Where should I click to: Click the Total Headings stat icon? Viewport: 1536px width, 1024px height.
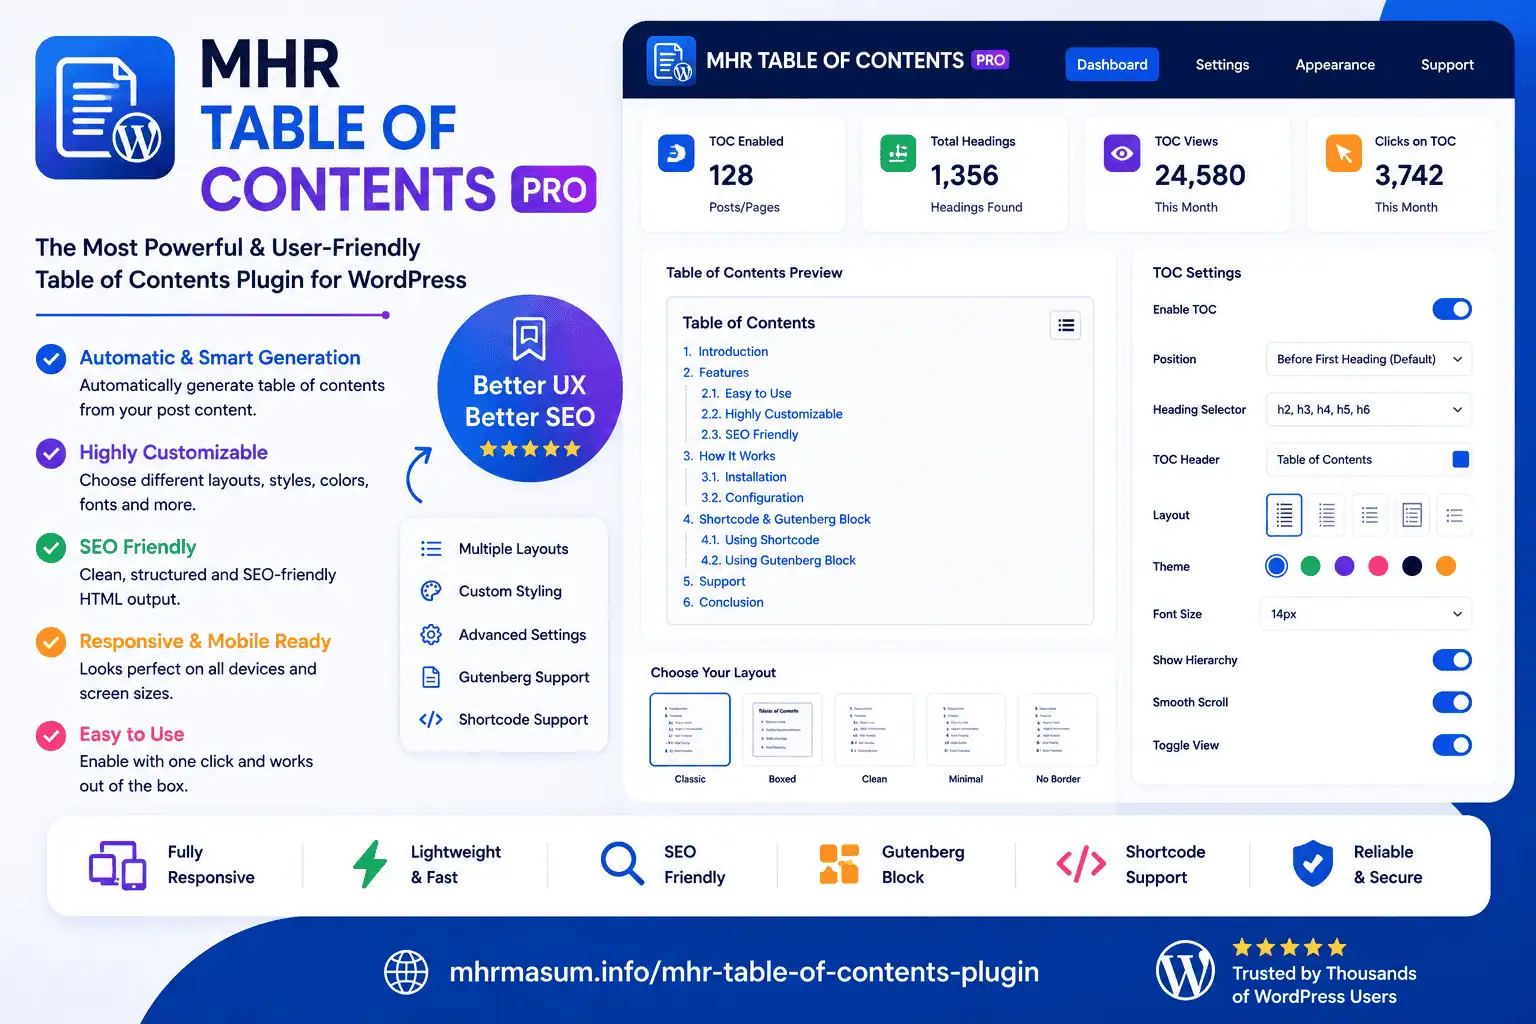898,153
